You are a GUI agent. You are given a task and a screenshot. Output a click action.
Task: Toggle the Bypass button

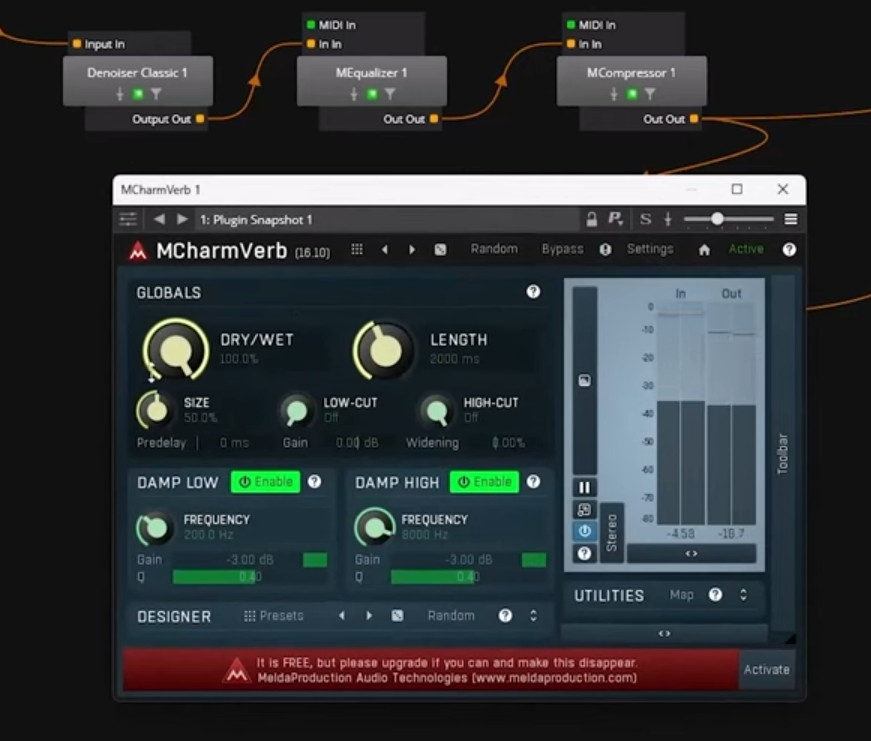click(562, 249)
